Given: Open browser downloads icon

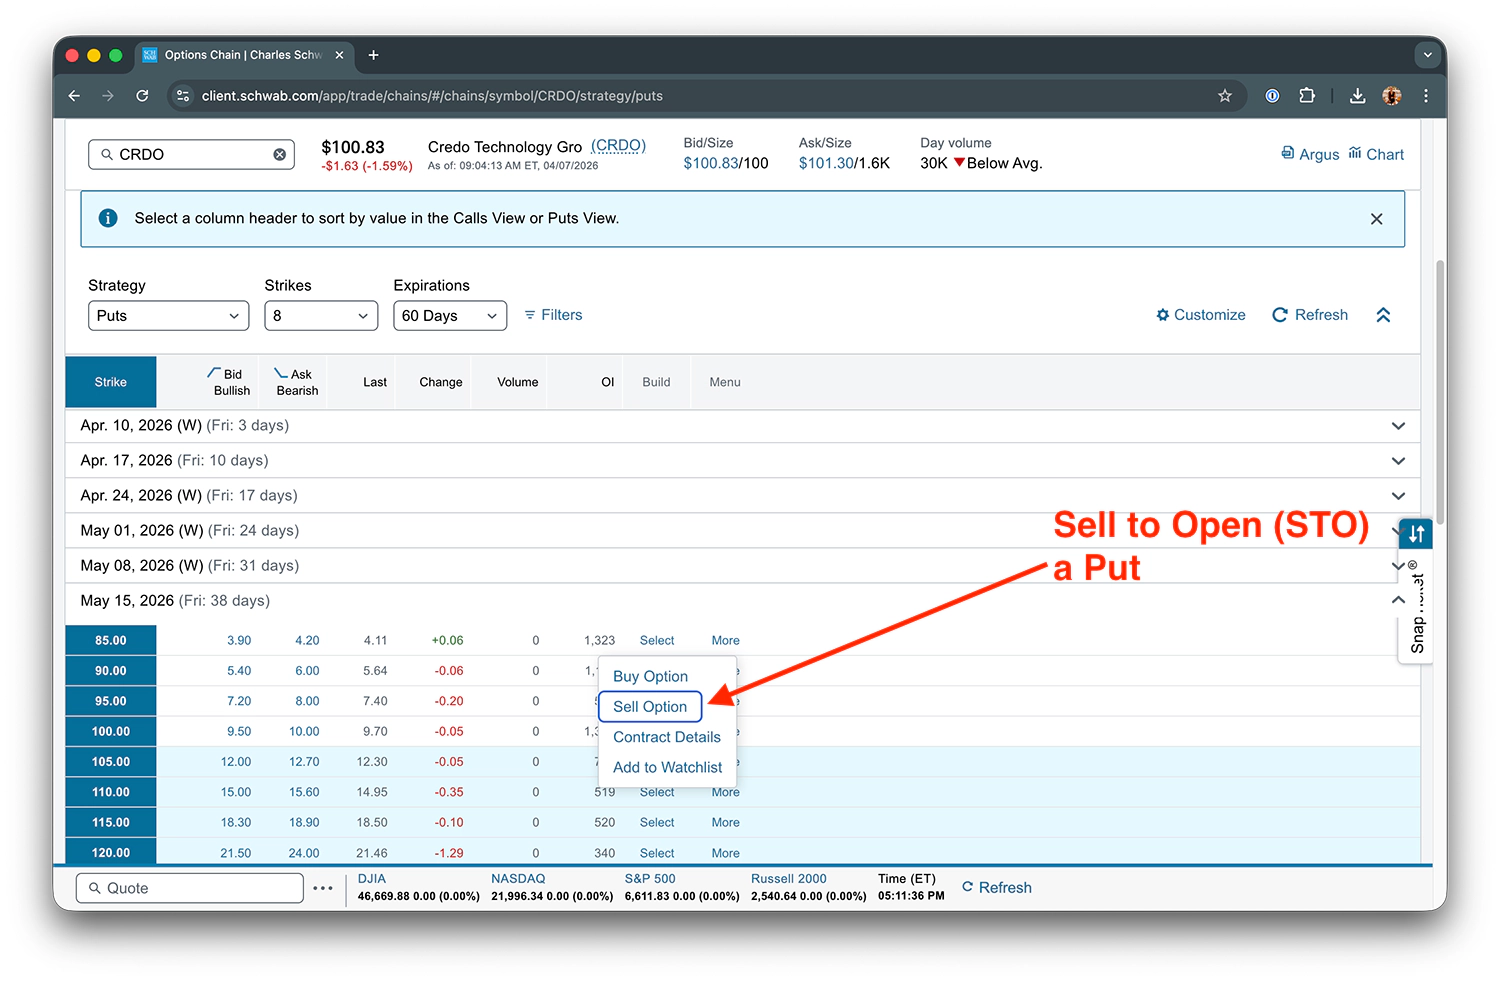Looking at the screenshot, I should pyautogui.click(x=1357, y=96).
